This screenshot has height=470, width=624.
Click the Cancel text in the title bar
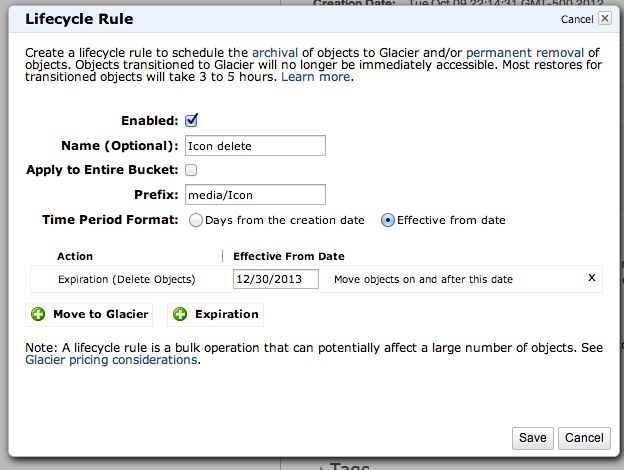coord(577,19)
